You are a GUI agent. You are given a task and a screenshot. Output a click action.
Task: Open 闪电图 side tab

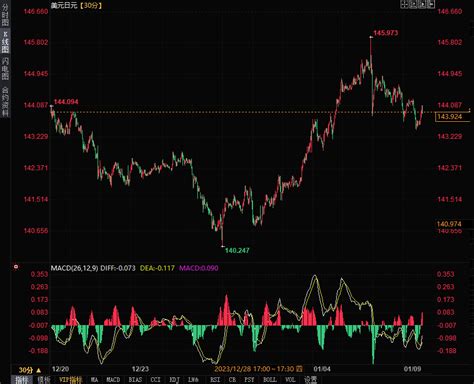click(x=5, y=68)
